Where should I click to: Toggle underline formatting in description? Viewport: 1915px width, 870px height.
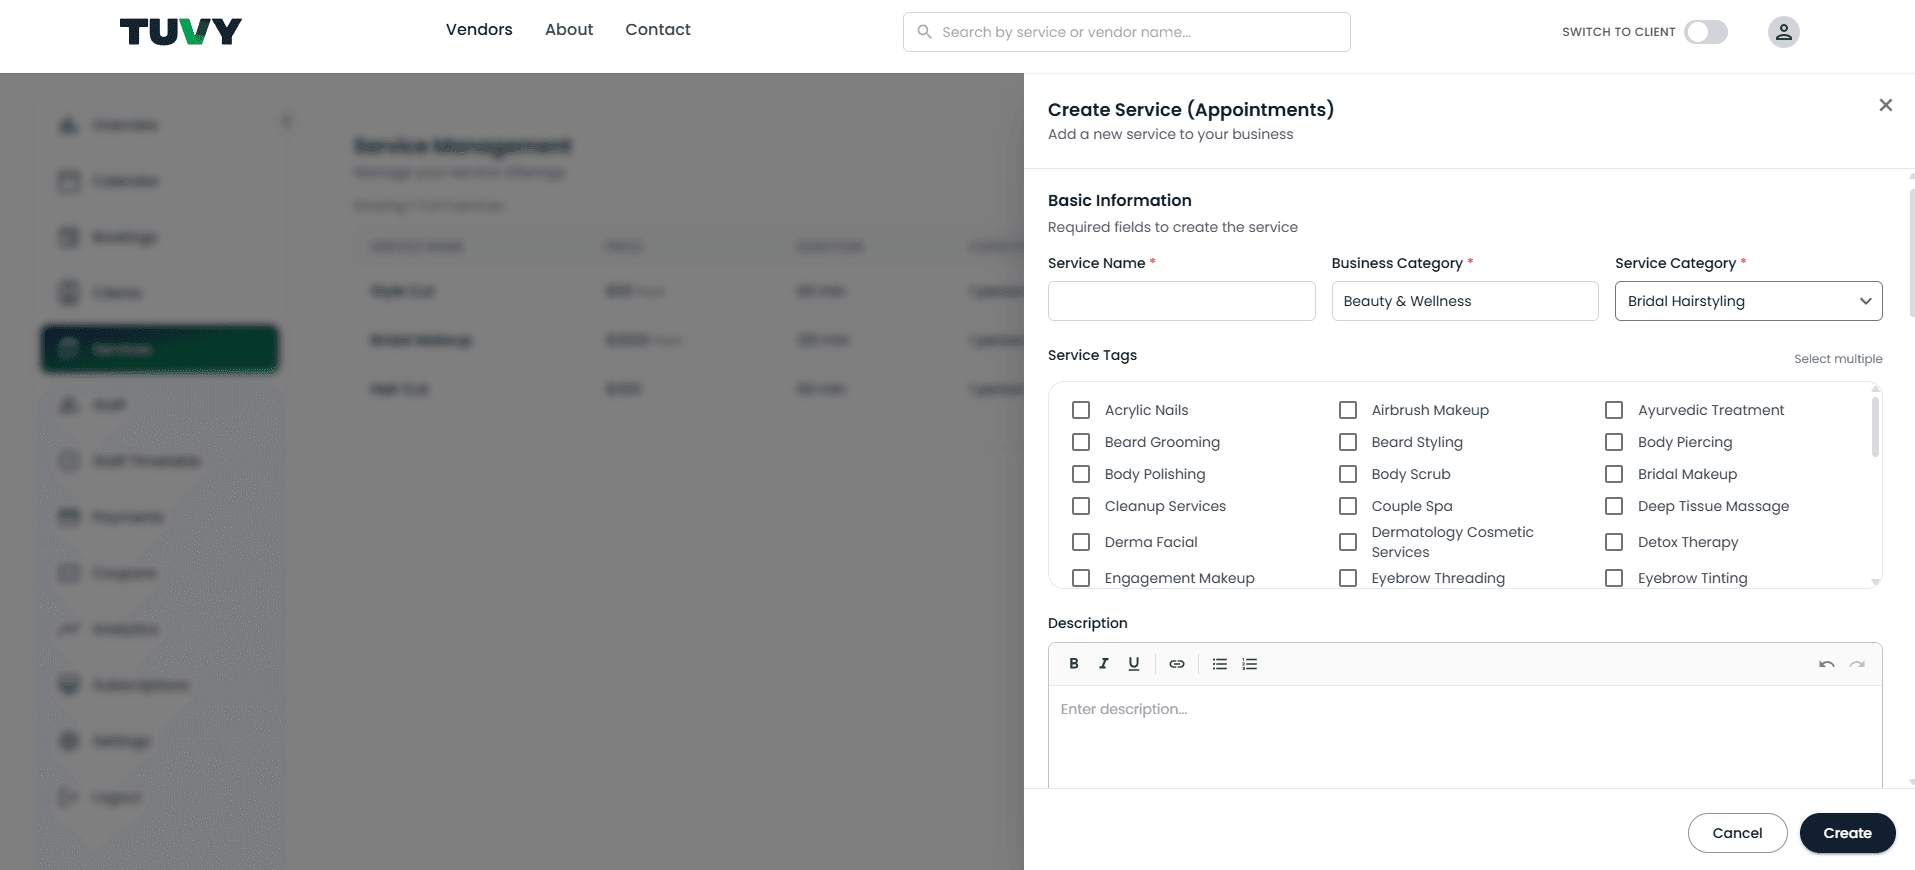[1134, 664]
